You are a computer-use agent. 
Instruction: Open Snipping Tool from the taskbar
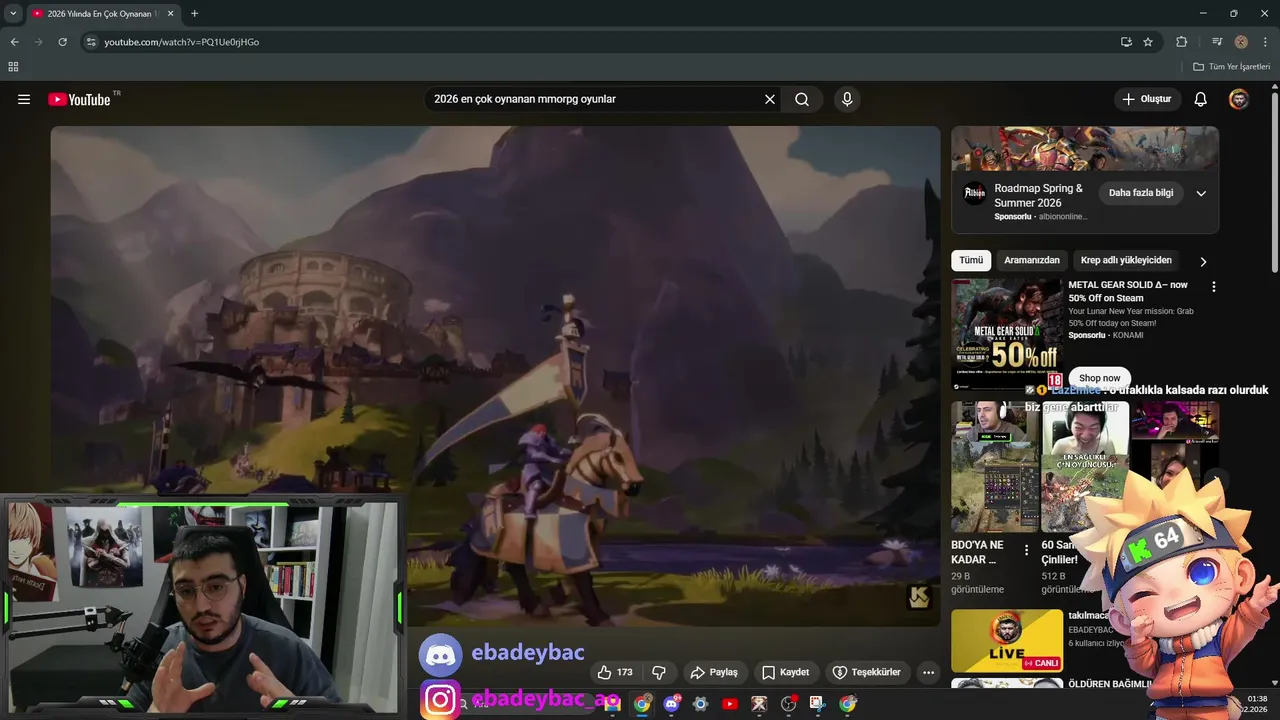pos(818,704)
